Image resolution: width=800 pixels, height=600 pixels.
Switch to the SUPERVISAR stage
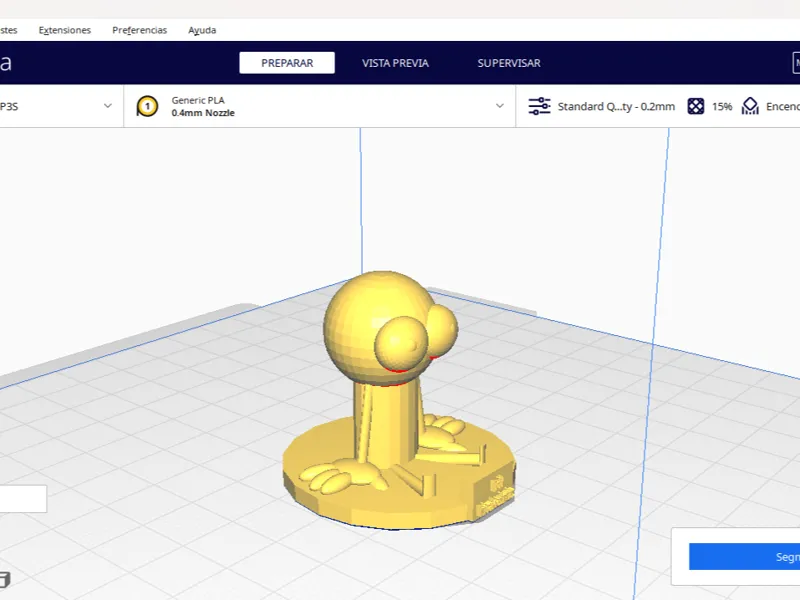tap(509, 63)
